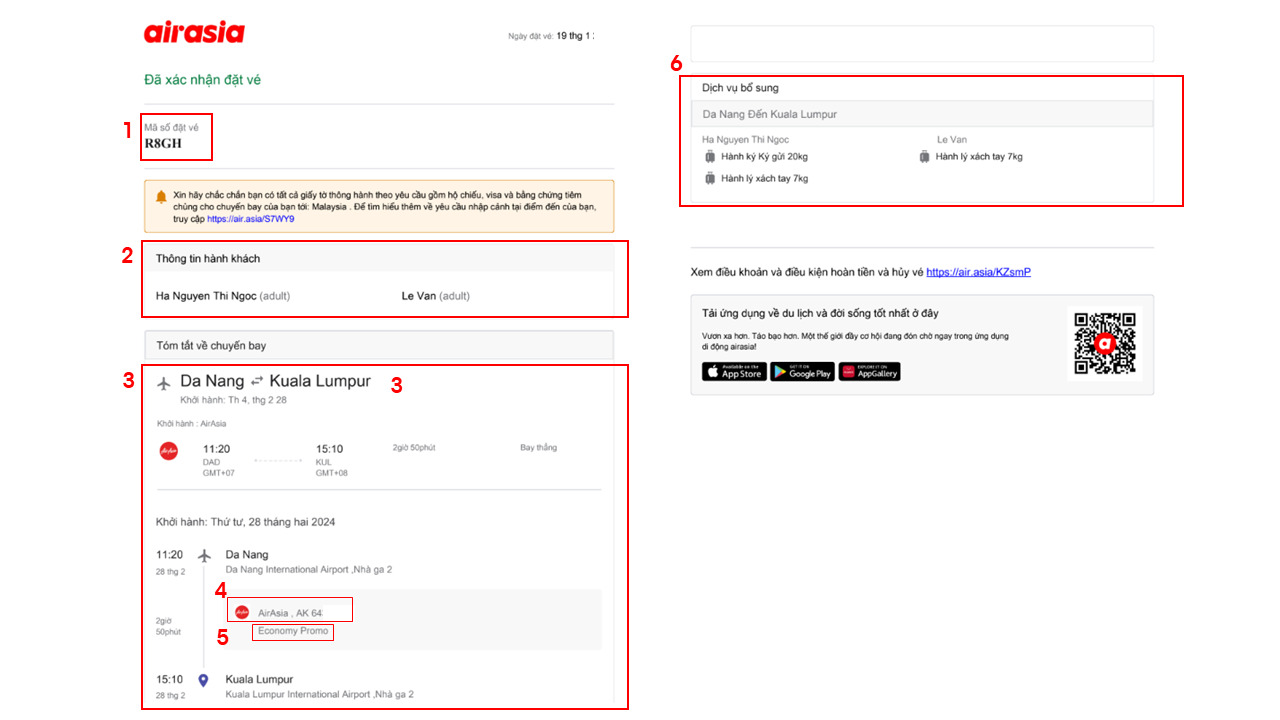Click 'Kuala Lumpur International Airport, Nhà ga 2'
The image size is (1280, 720).
[x=320, y=694]
